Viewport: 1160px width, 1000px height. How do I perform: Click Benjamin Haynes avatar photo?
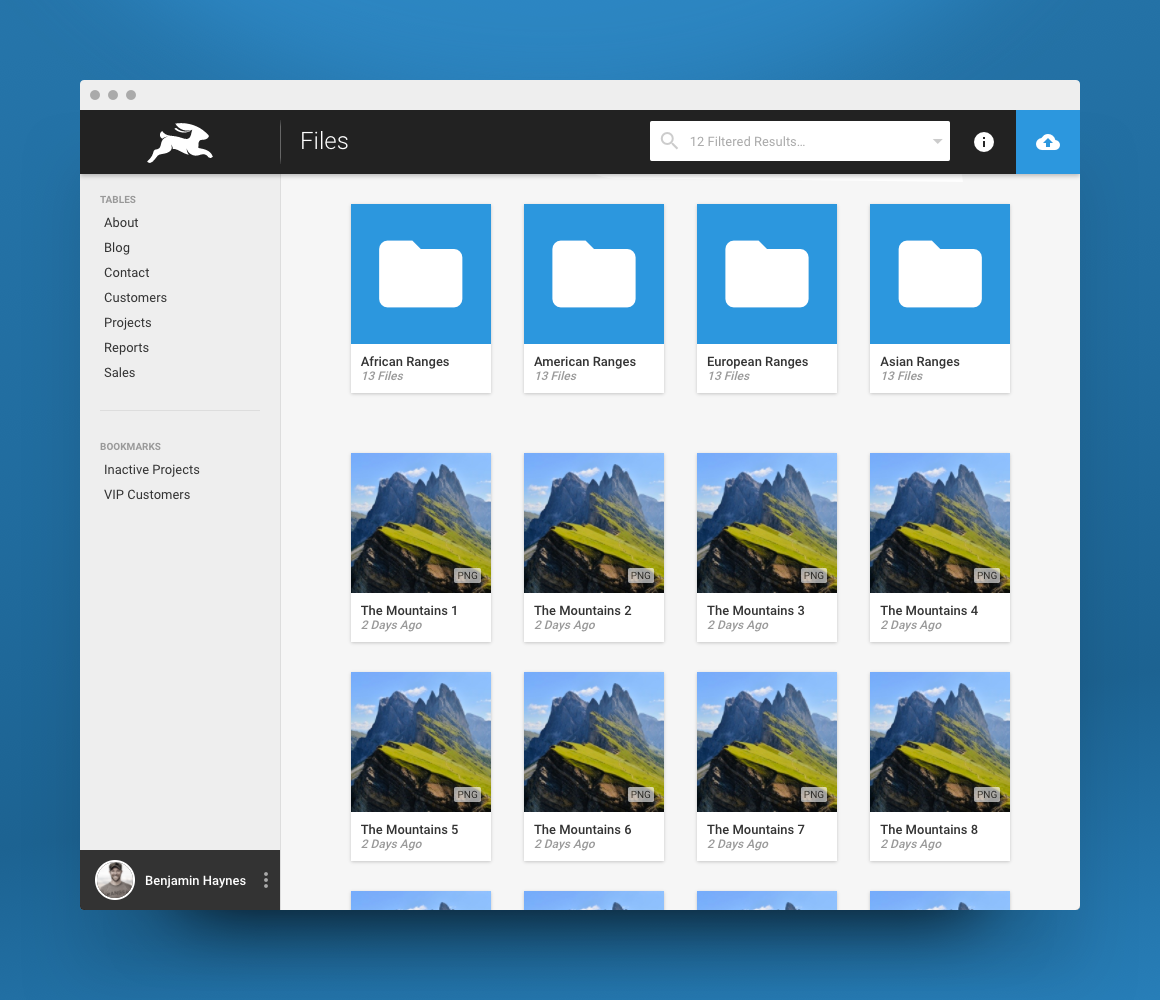115,880
